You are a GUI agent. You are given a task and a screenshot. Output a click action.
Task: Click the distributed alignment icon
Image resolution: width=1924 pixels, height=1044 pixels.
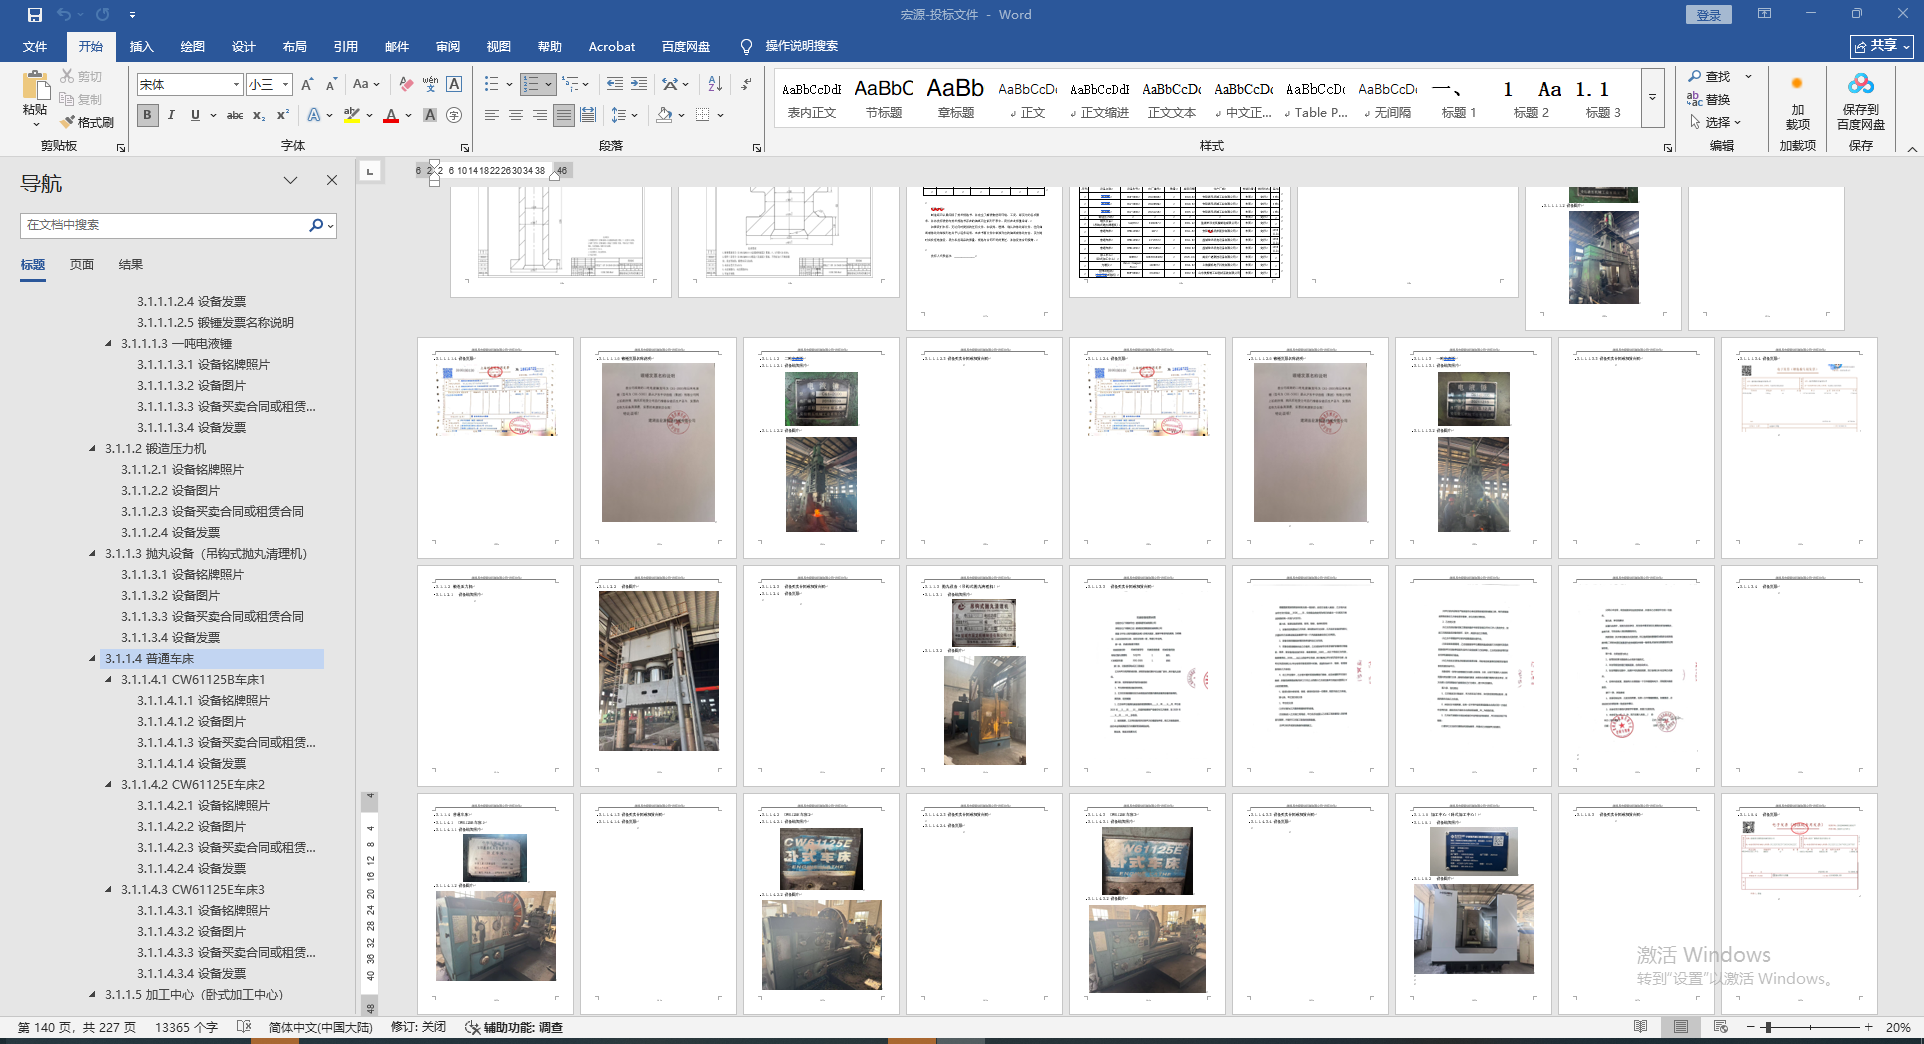(588, 115)
